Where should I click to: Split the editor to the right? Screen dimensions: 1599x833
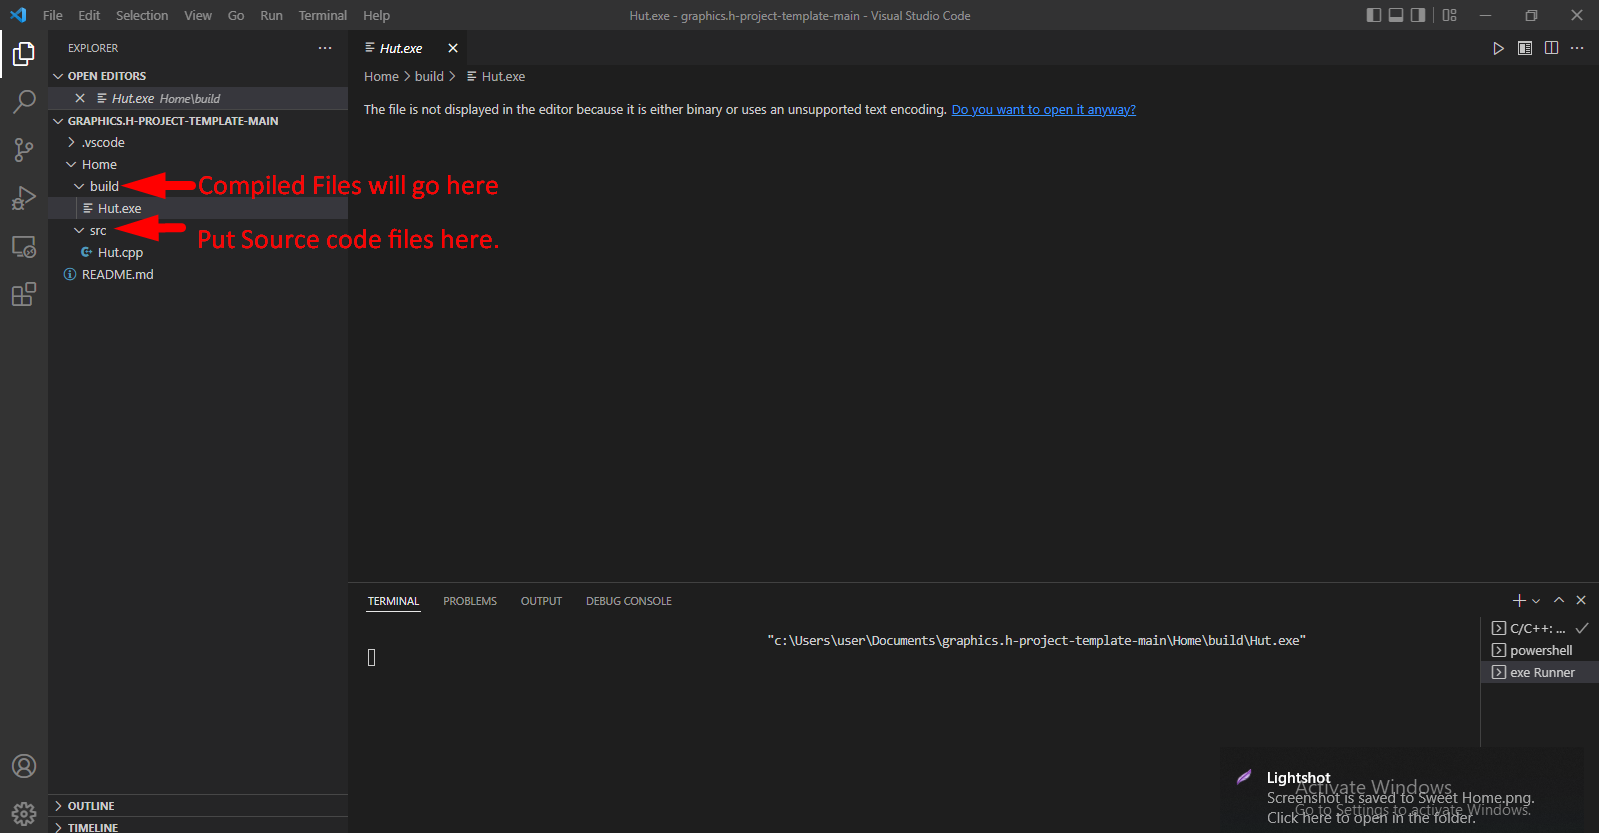pyautogui.click(x=1551, y=48)
